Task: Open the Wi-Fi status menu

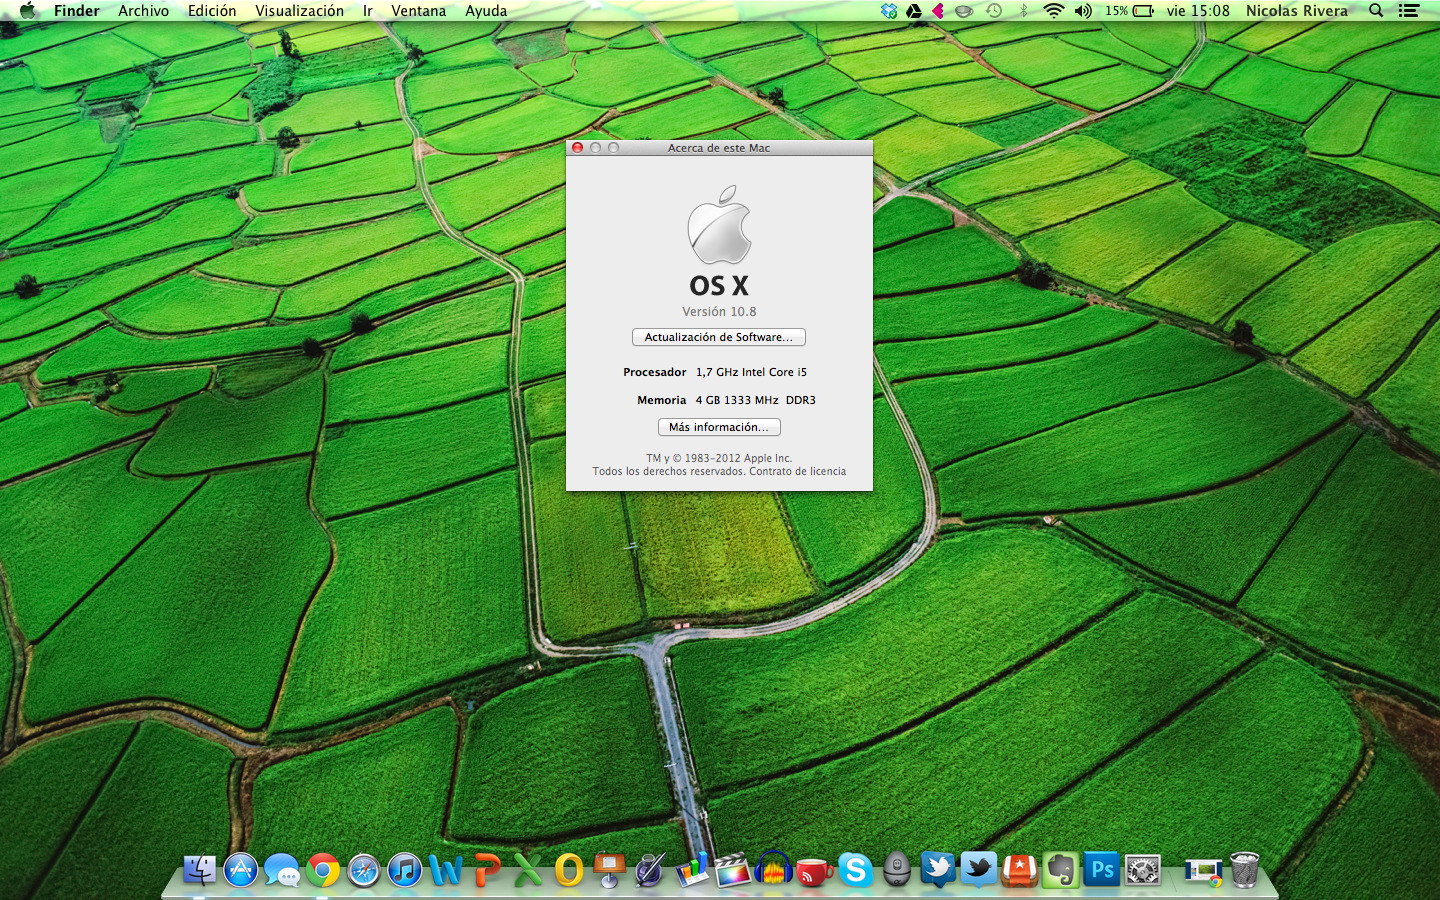Action: coord(1053,11)
